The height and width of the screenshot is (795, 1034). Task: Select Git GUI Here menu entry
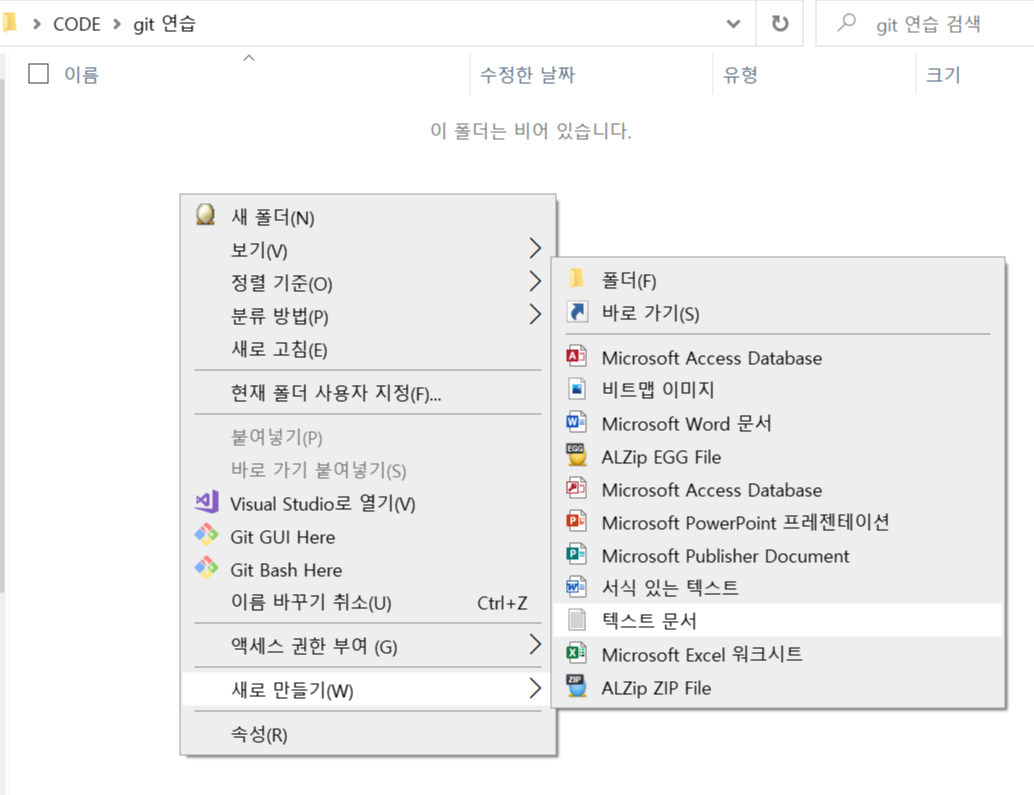pos(368,537)
